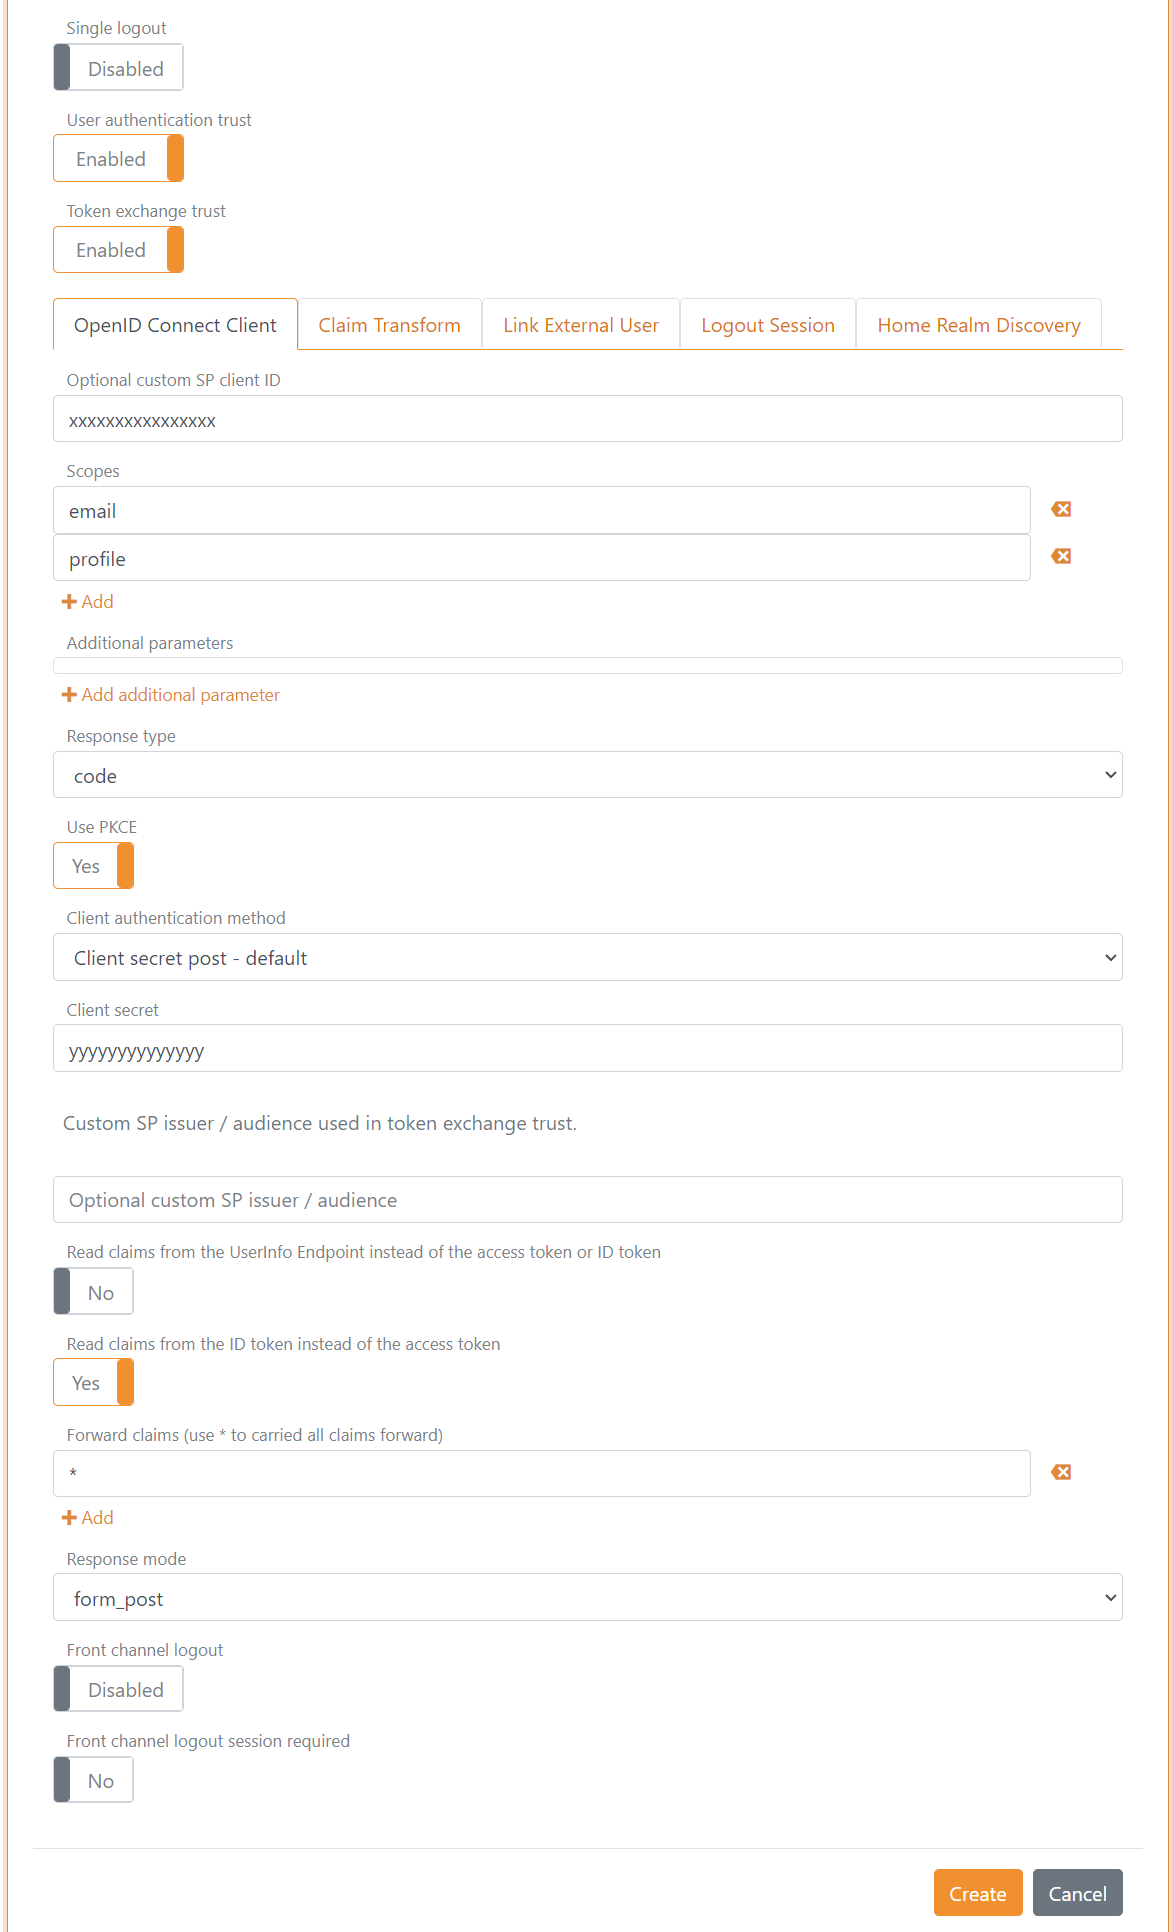
Task: Open the Home Realm Discovery tab
Action: point(978,325)
